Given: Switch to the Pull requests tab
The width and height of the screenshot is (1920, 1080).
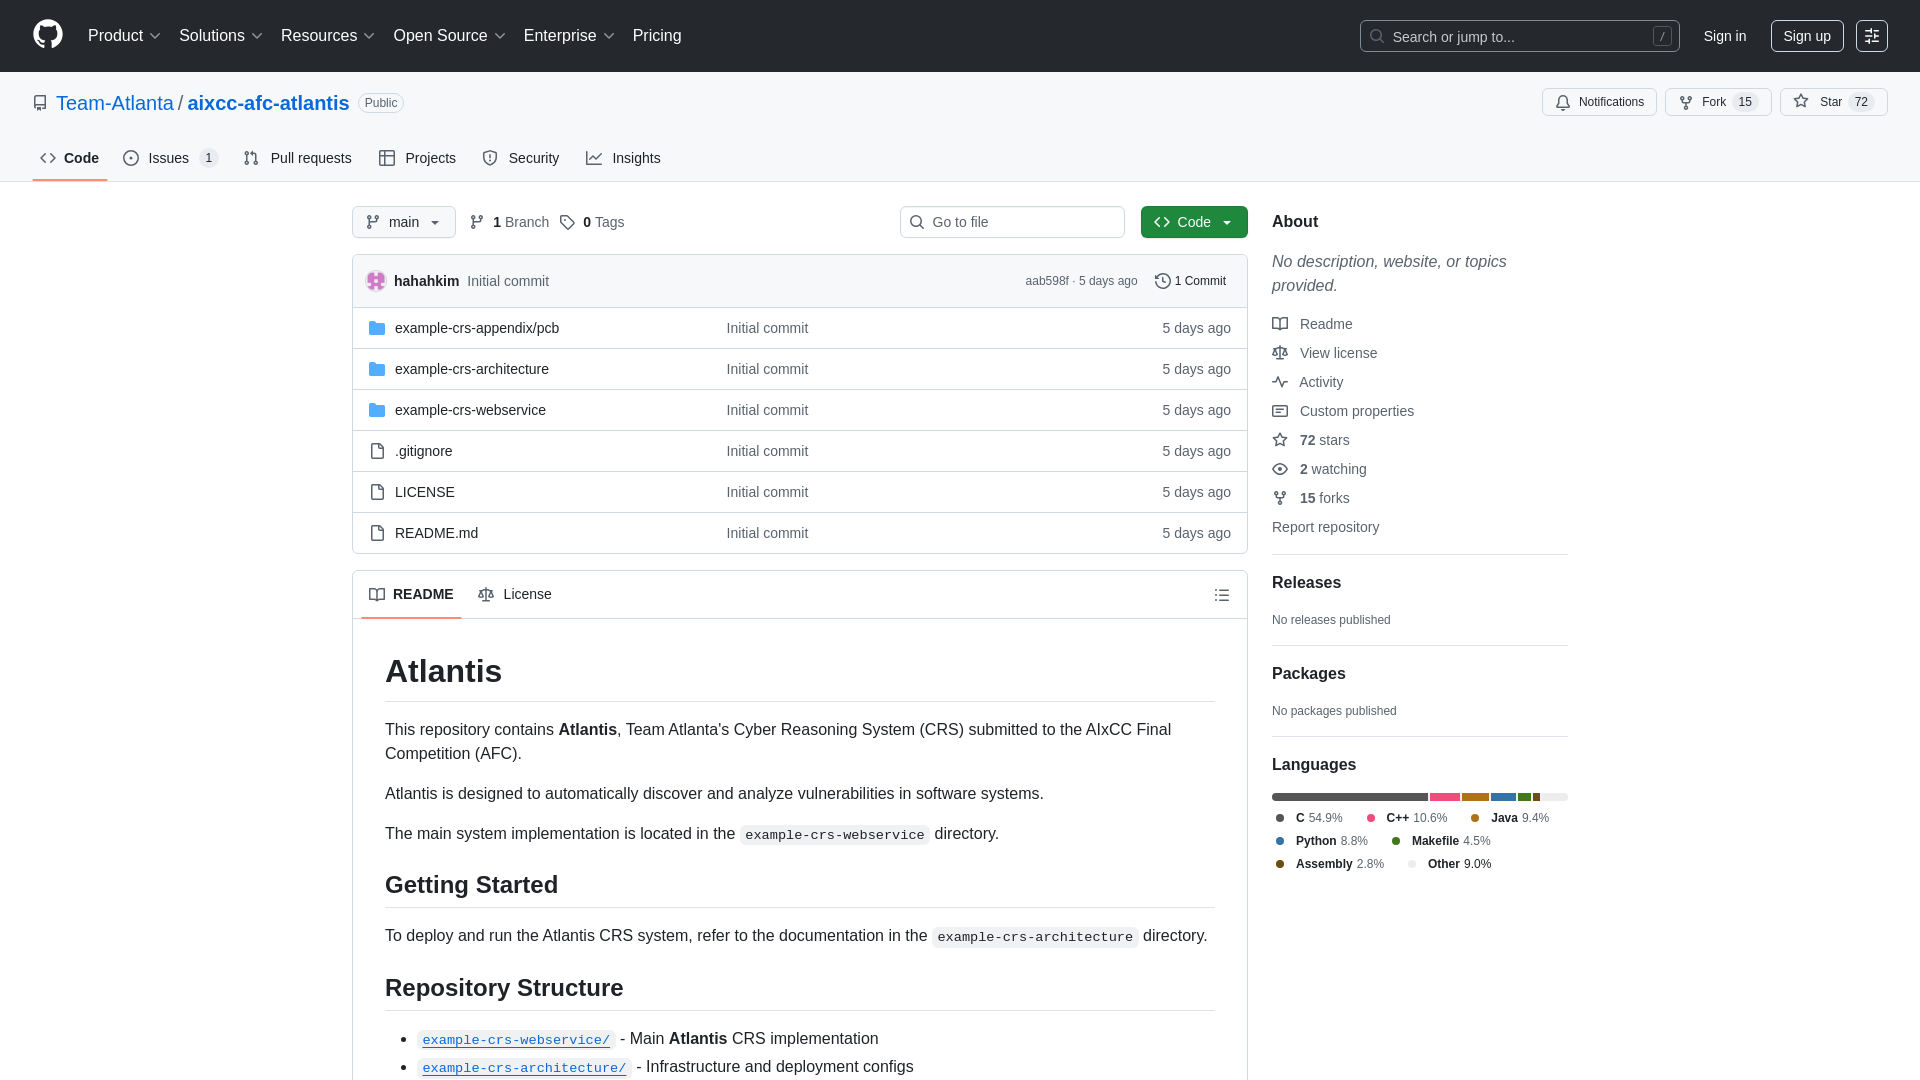Looking at the screenshot, I should (297, 158).
